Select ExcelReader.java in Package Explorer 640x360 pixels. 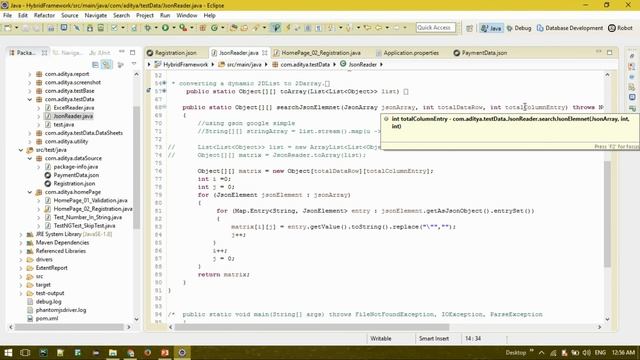coord(74,108)
